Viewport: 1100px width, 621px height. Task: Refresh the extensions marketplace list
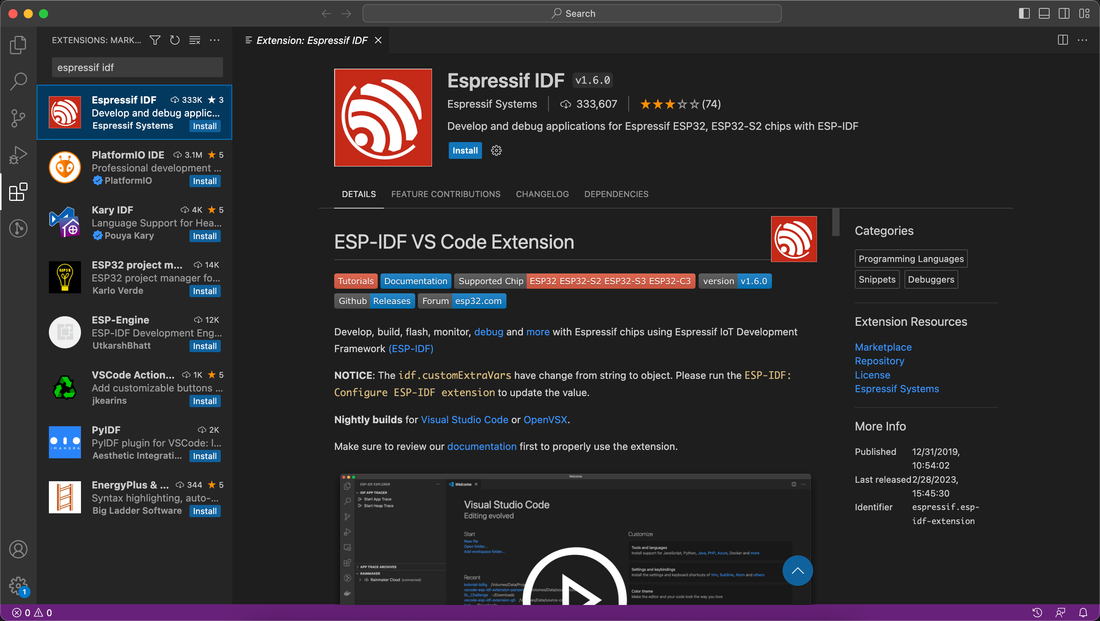click(175, 39)
